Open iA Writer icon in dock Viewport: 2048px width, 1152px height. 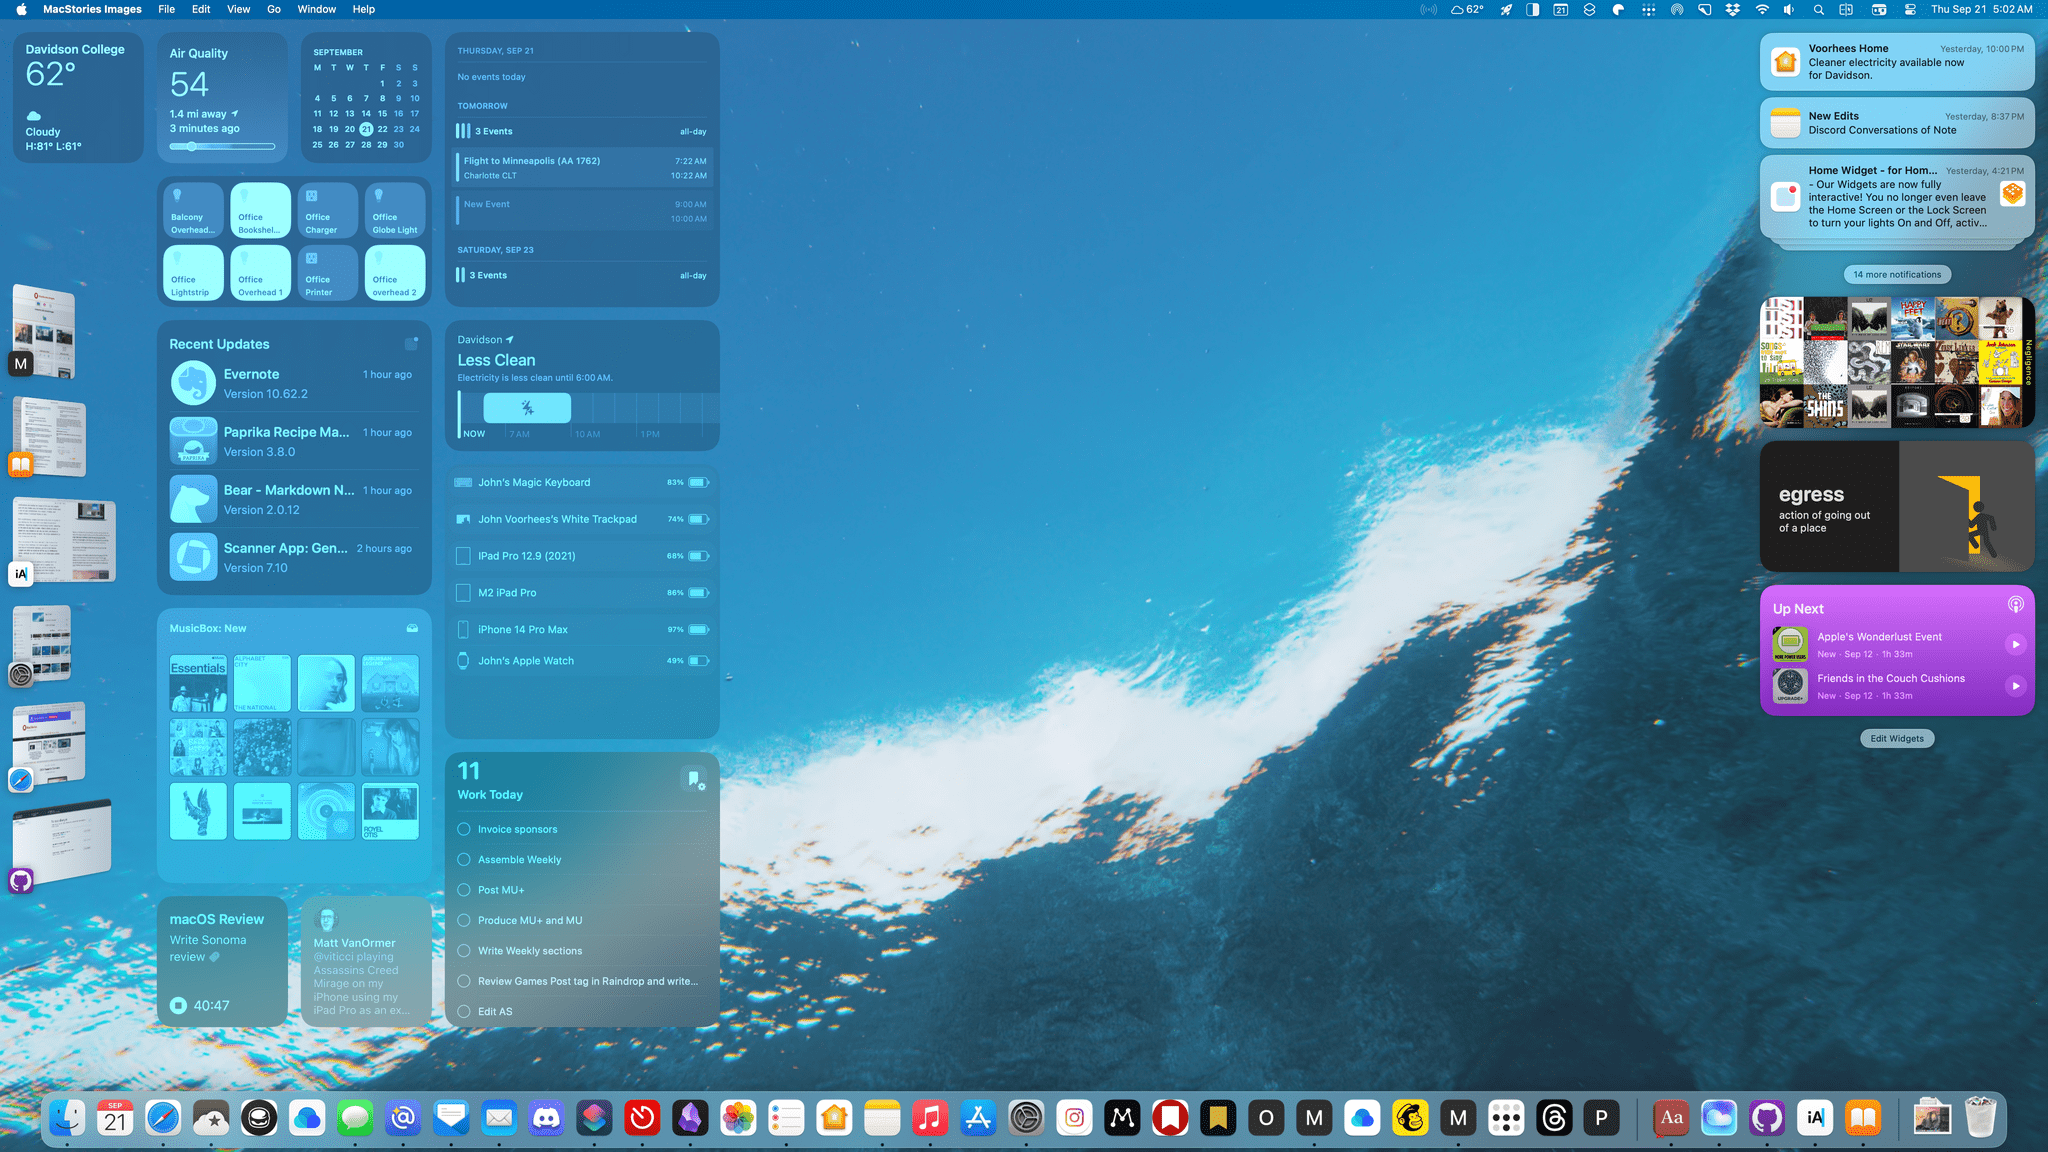1816,1117
